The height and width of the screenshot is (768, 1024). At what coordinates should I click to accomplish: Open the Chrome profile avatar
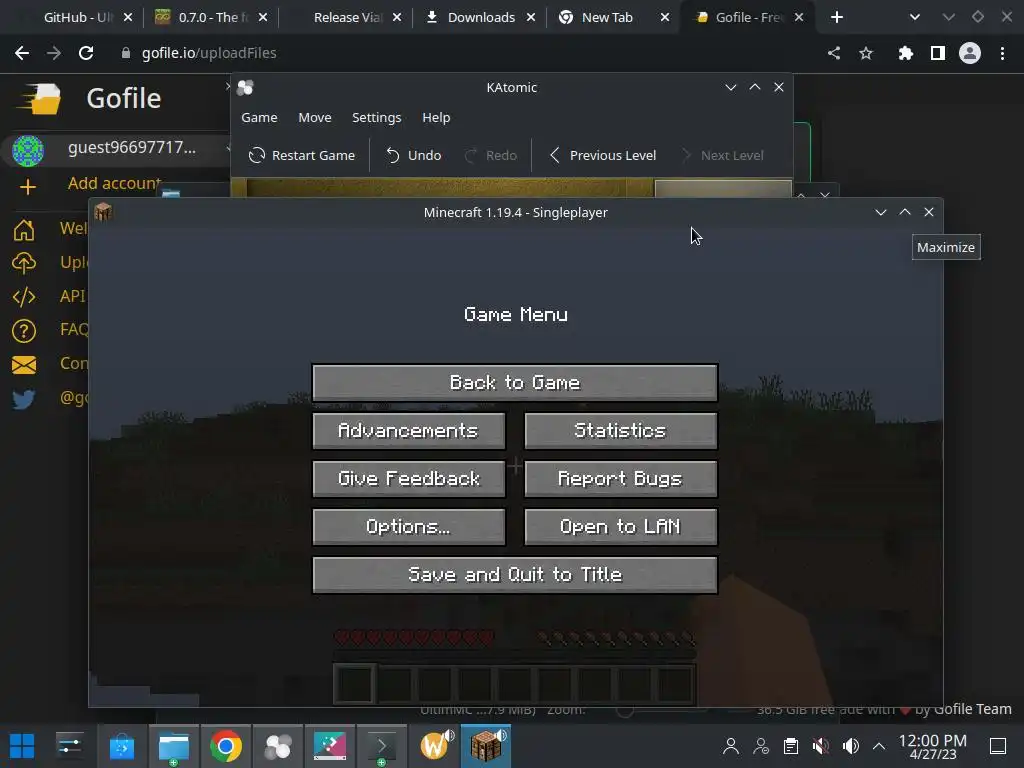coord(970,53)
